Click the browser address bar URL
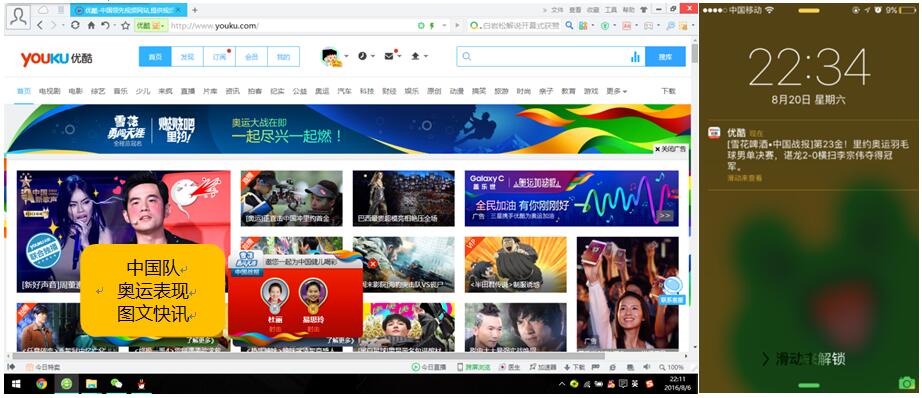The height and width of the screenshot is (398, 922). 214,26
